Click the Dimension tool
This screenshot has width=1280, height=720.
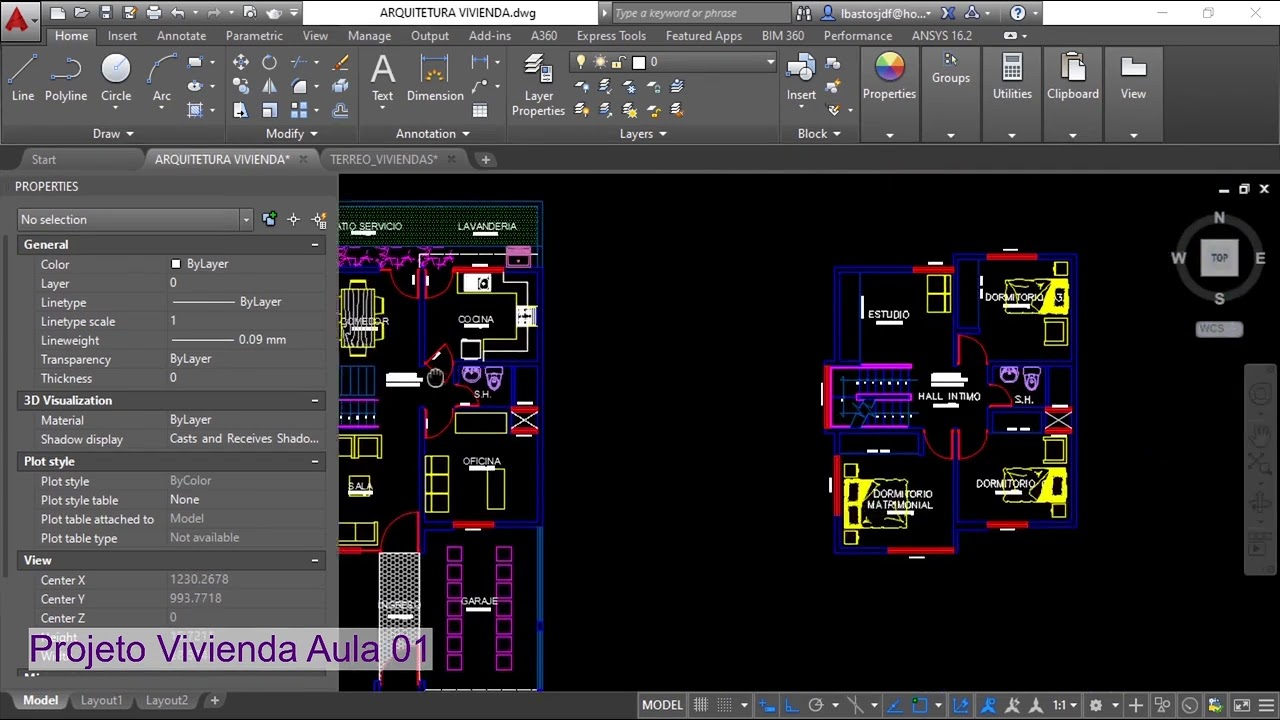coord(435,78)
